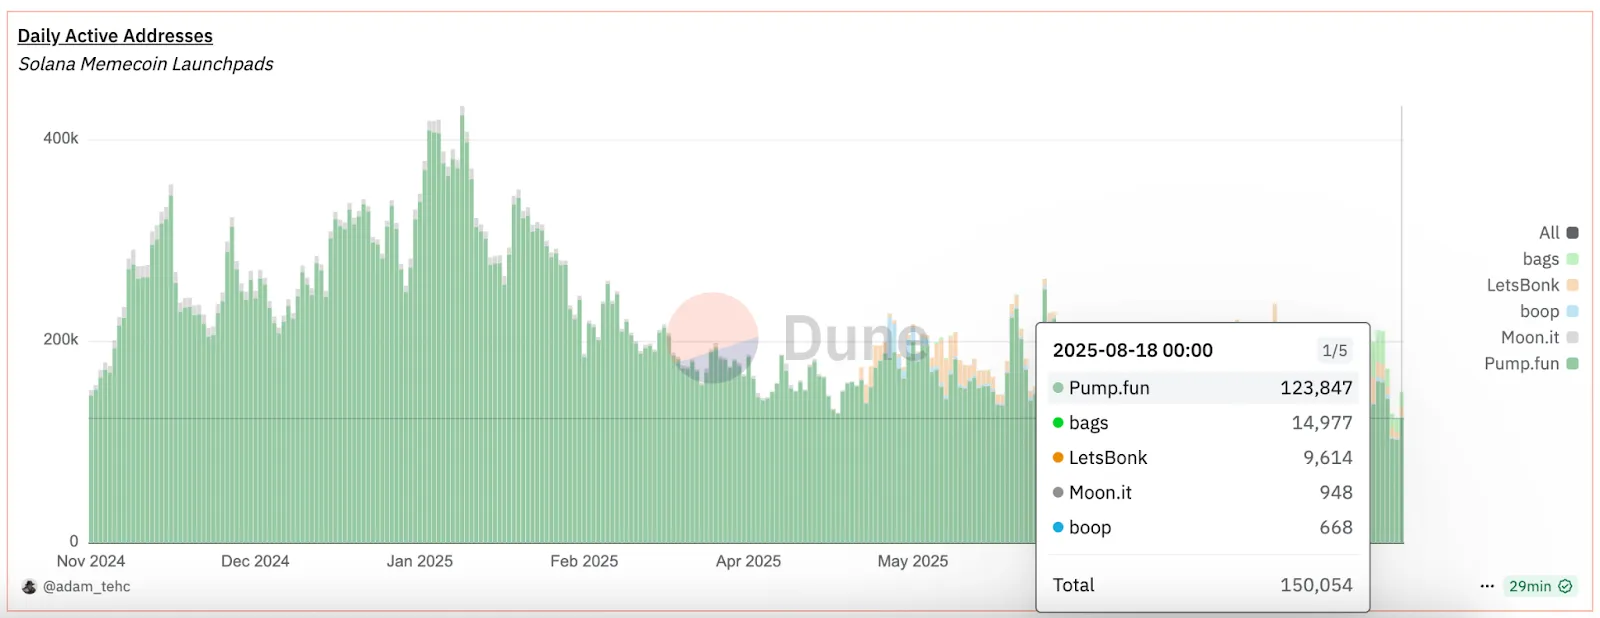This screenshot has width=1600, height=618.
Task: Click the boop blue tooltip dot
Action: click(x=1058, y=527)
